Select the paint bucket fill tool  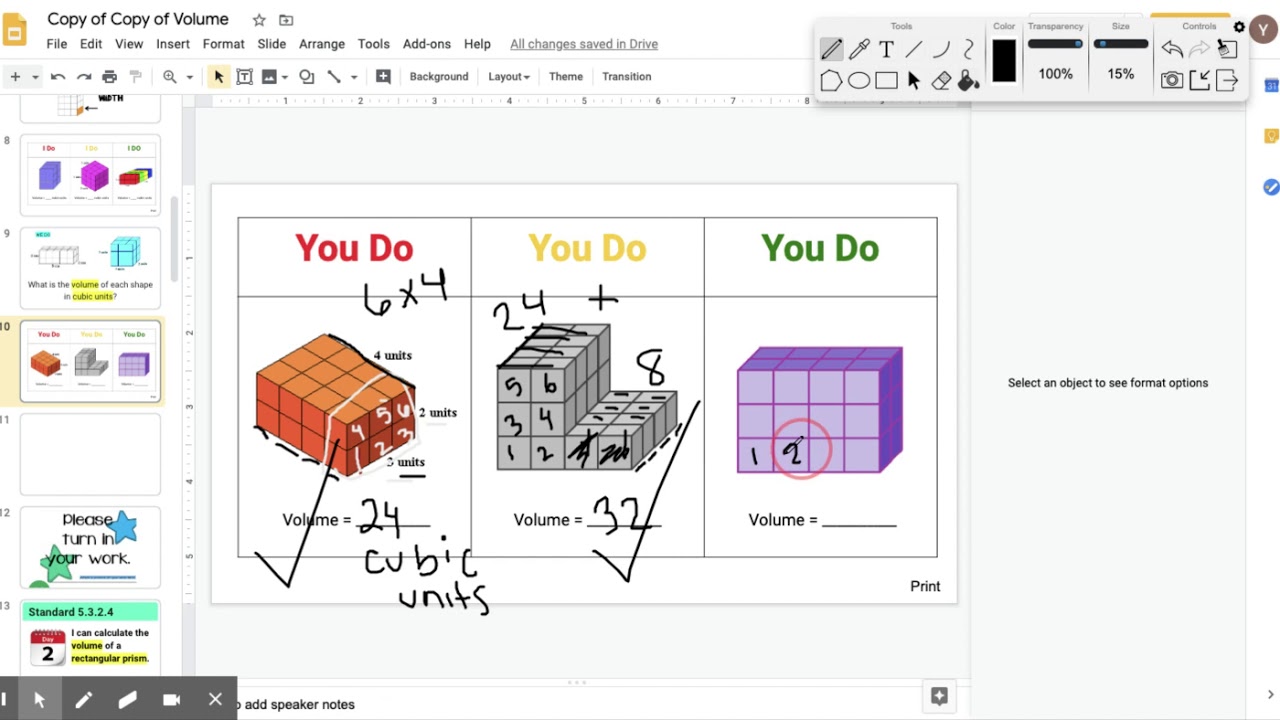coord(968,81)
